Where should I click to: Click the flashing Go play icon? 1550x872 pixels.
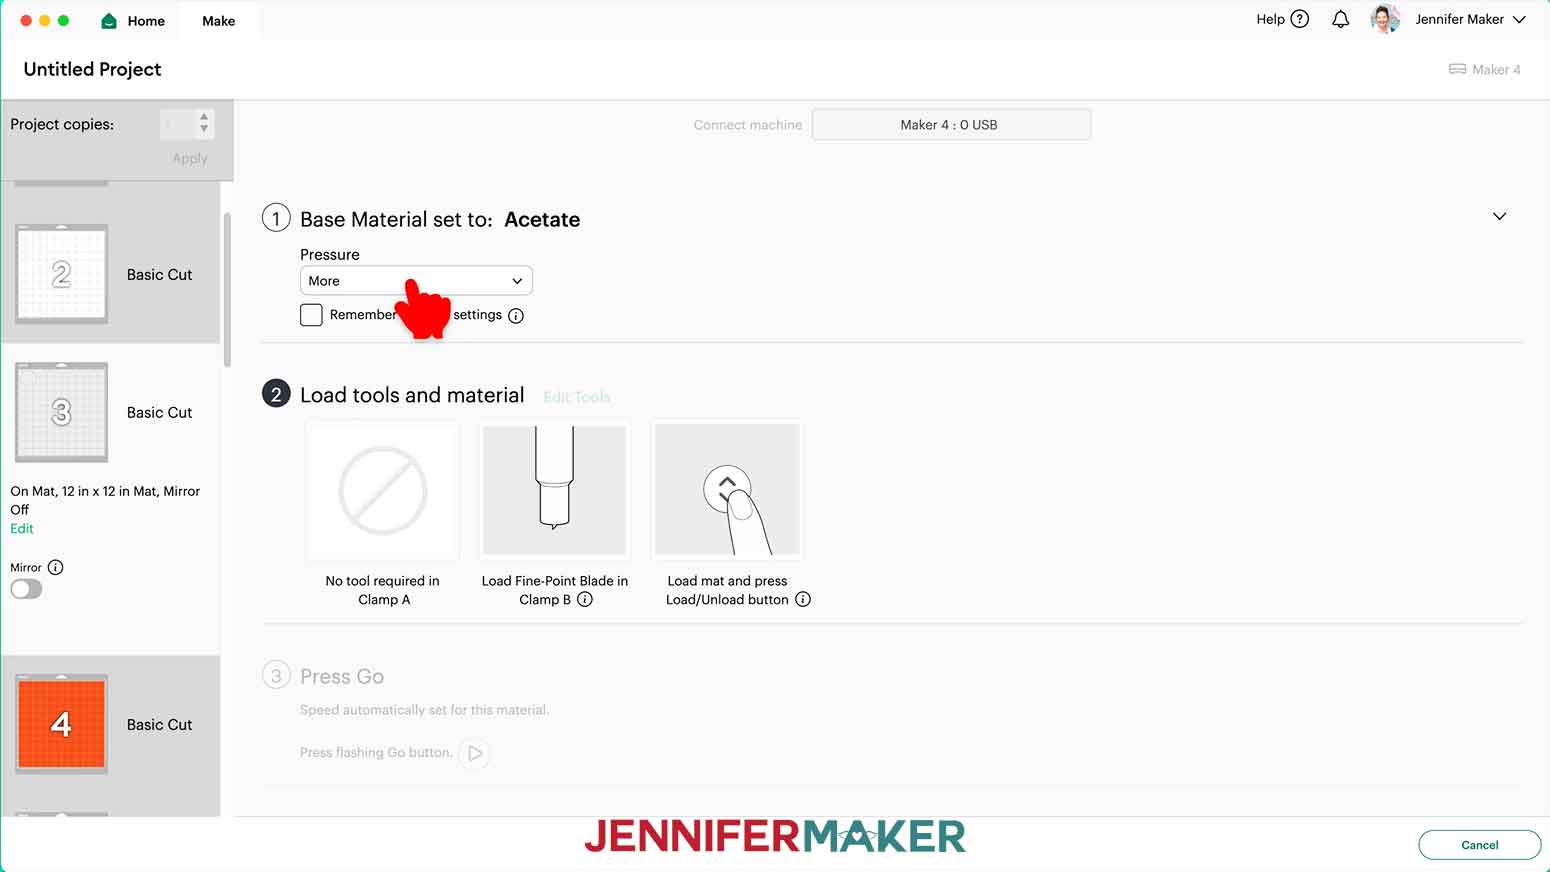pos(475,753)
